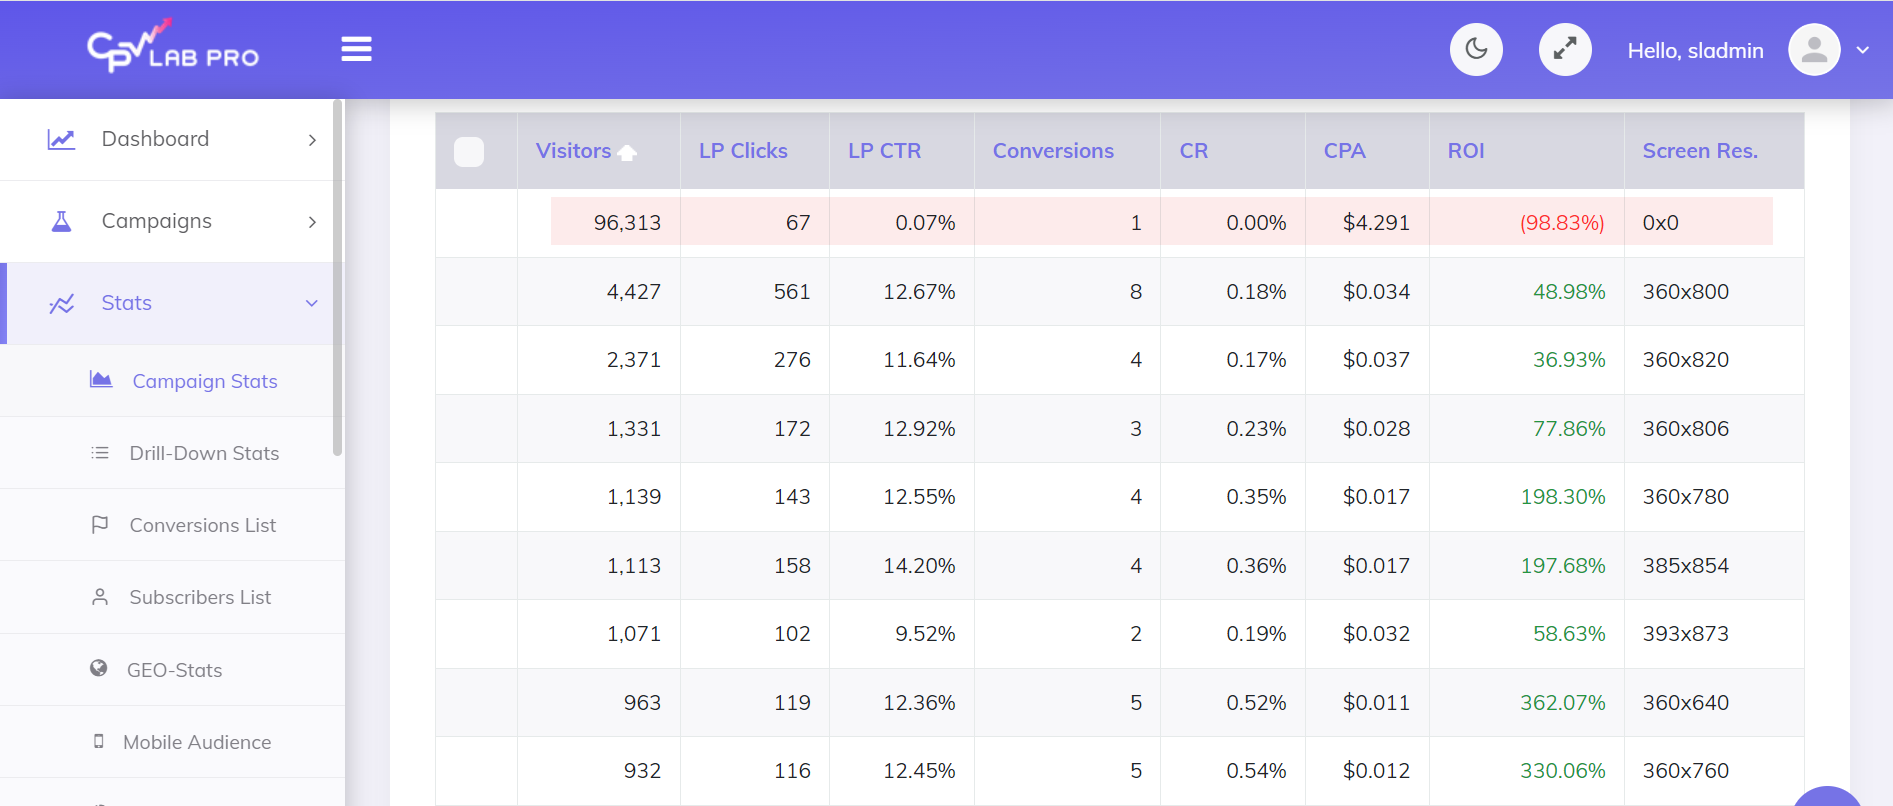Open Drill-Down Stats page
Screen dimensions: 1893x806
204,453
